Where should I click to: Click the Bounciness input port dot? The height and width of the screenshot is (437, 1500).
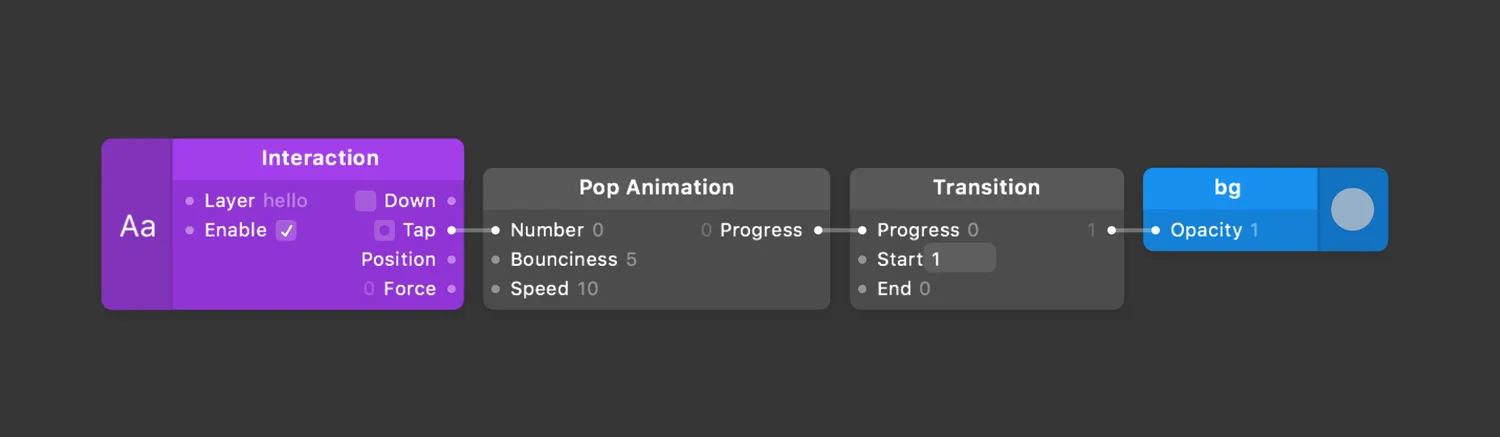coord(495,259)
